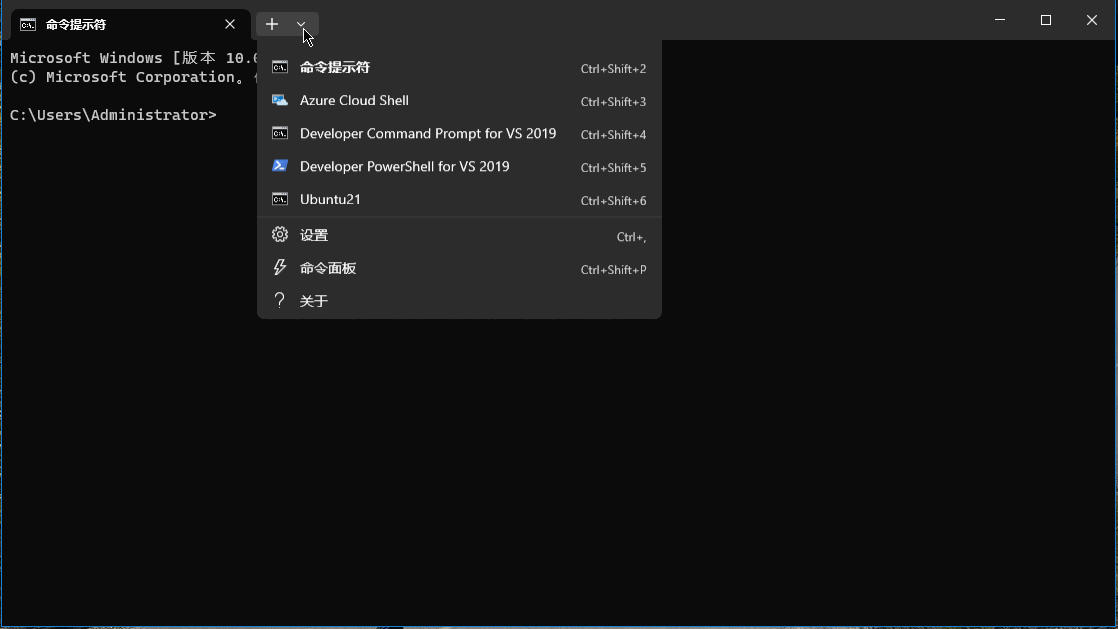This screenshot has width=1118, height=629.
Task: Click the Ctrl+Shift+5 shortcut label
Action: pyautogui.click(x=613, y=168)
